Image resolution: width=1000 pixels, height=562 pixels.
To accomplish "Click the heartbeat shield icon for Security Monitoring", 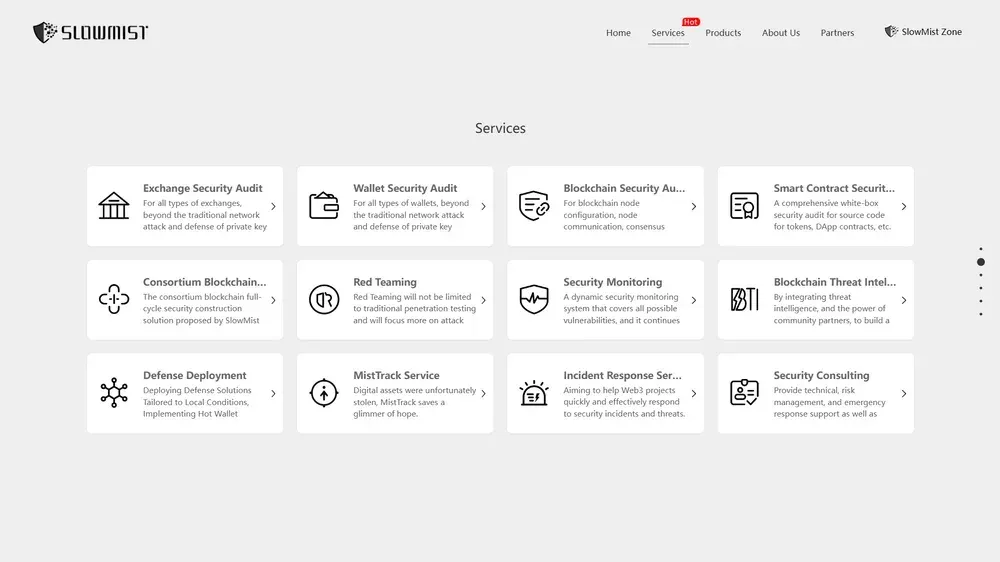I will pos(534,299).
